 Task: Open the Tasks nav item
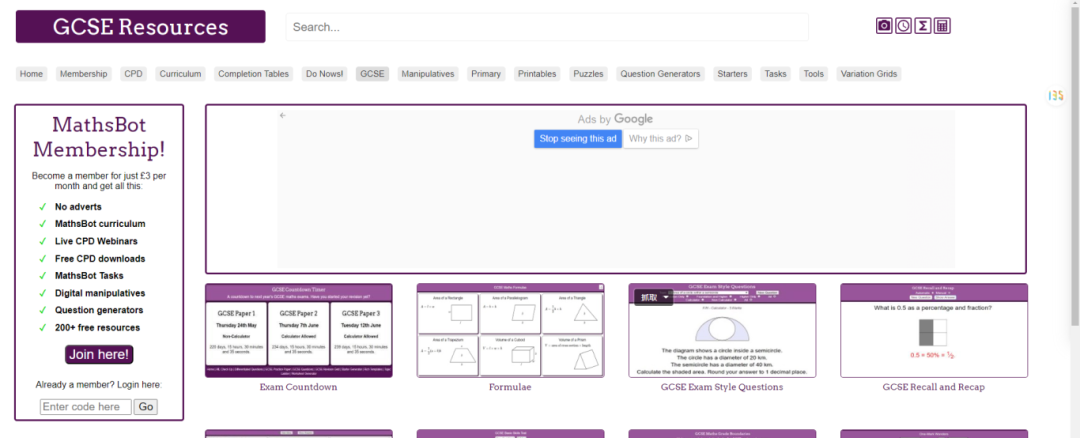[x=776, y=74]
